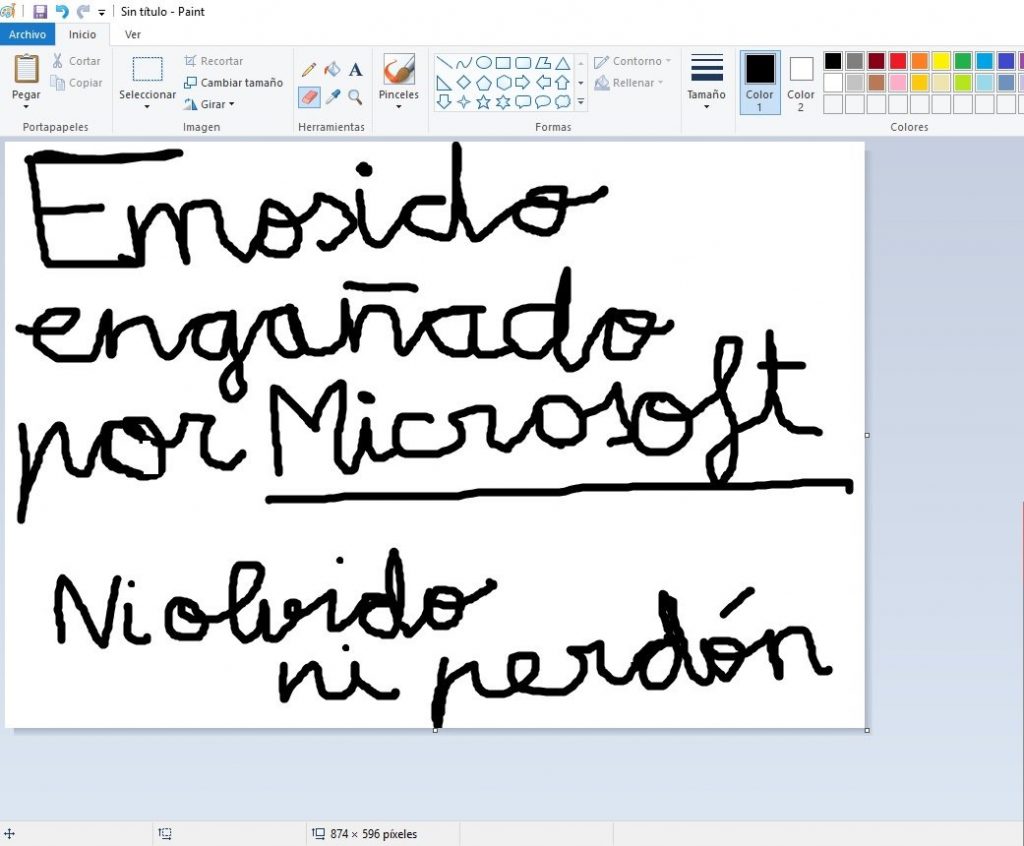This screenshot has width=1024, height=846.
Task: Select the six-point star shape
Action: click(x=503, y=102)
